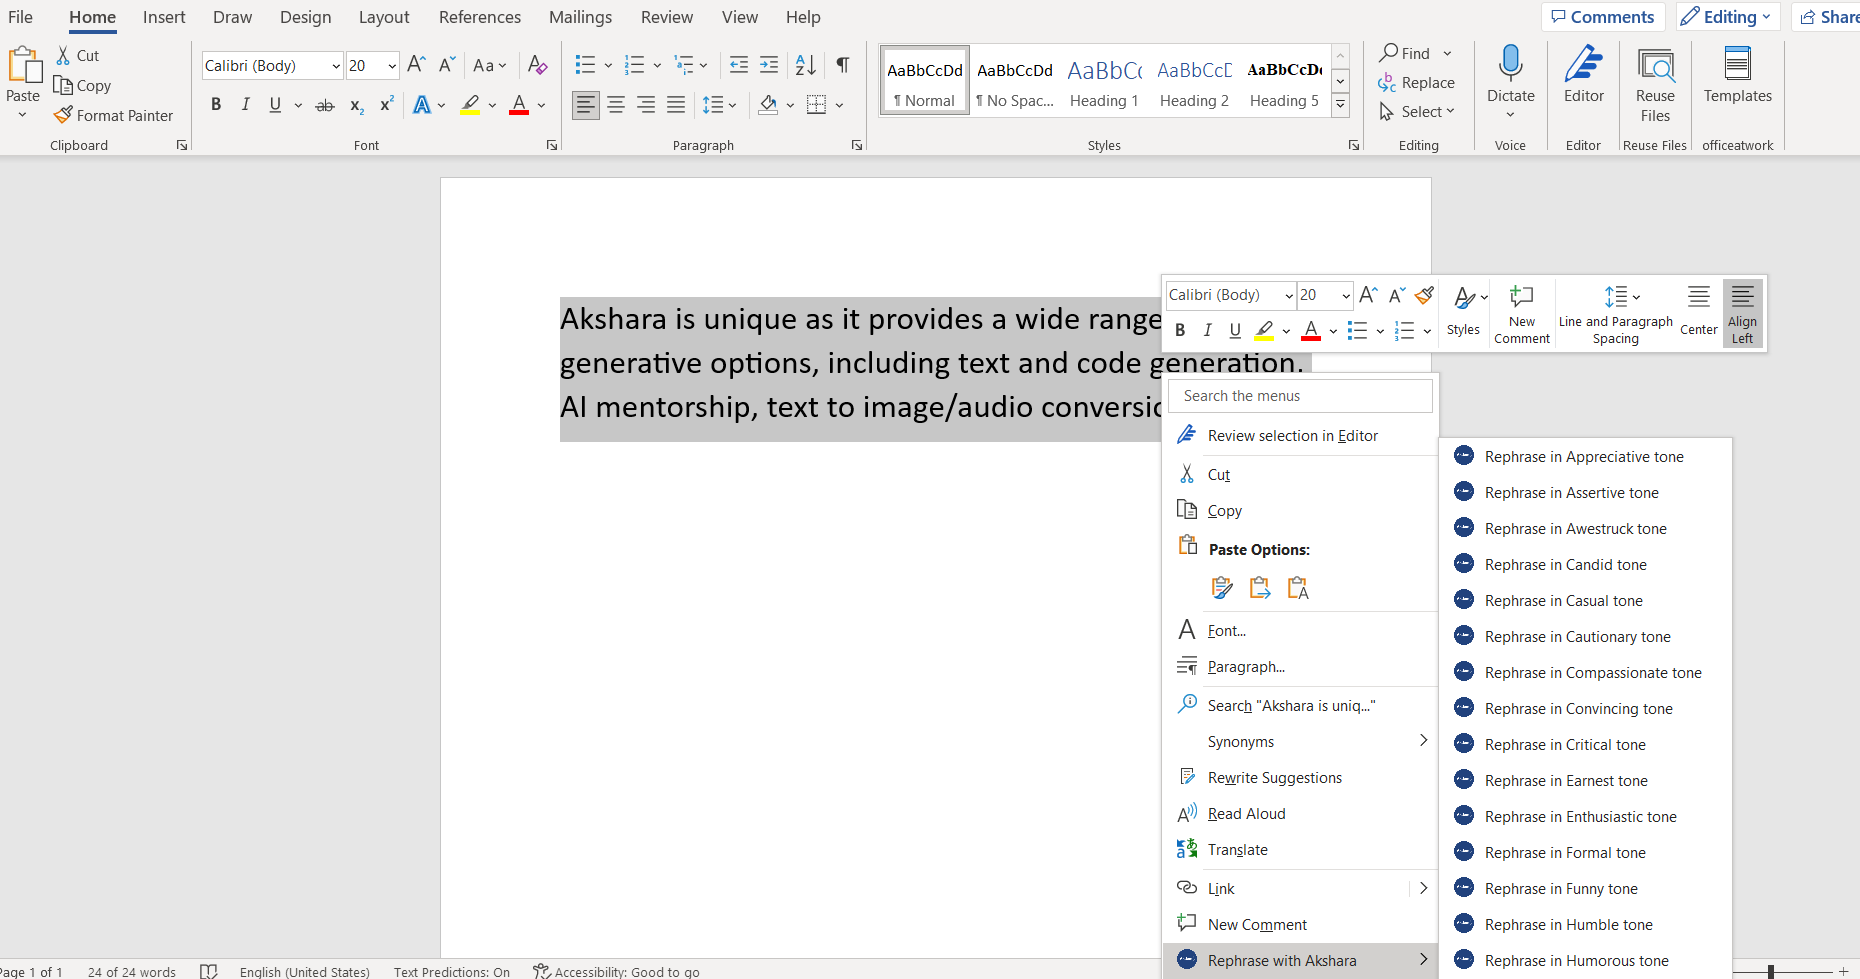Apply the yellow text highlight color in ribbon

tap(470, 105)
